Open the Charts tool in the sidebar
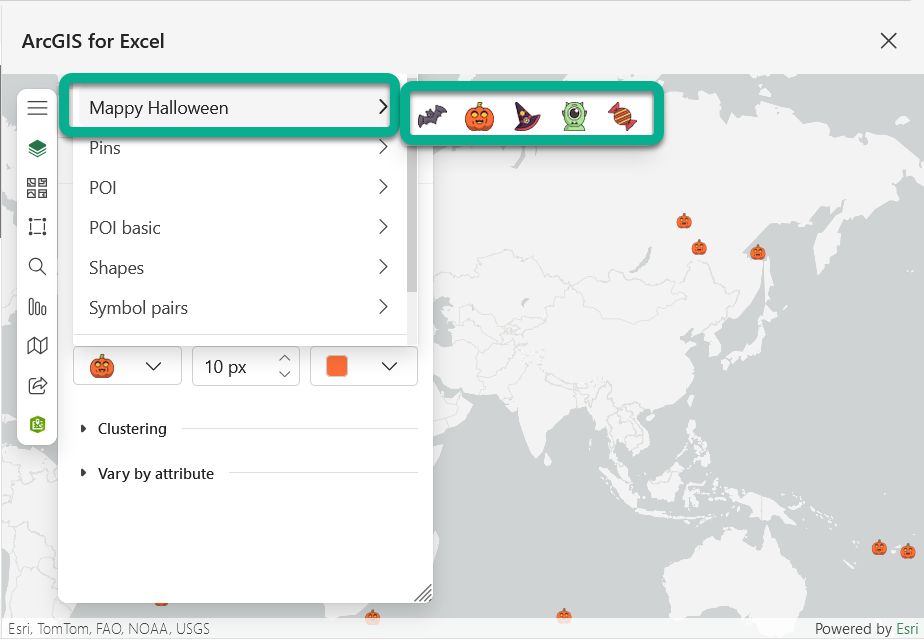Viewport: 924px width, 640px height. 37,307
